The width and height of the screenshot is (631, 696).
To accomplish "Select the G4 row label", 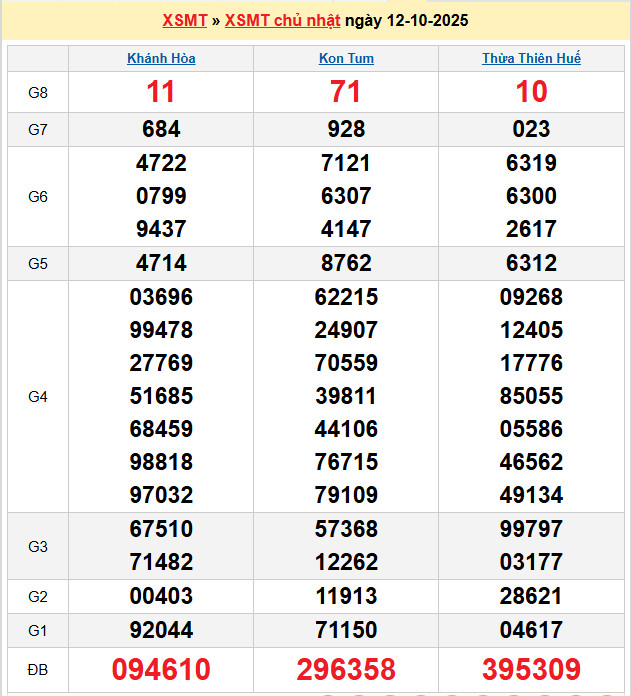I will click(x=38, y=397).
